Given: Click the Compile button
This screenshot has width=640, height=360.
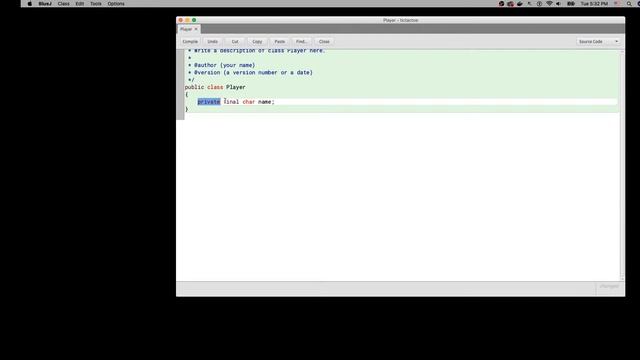Looking at the screenshot, I should (190, 42).
